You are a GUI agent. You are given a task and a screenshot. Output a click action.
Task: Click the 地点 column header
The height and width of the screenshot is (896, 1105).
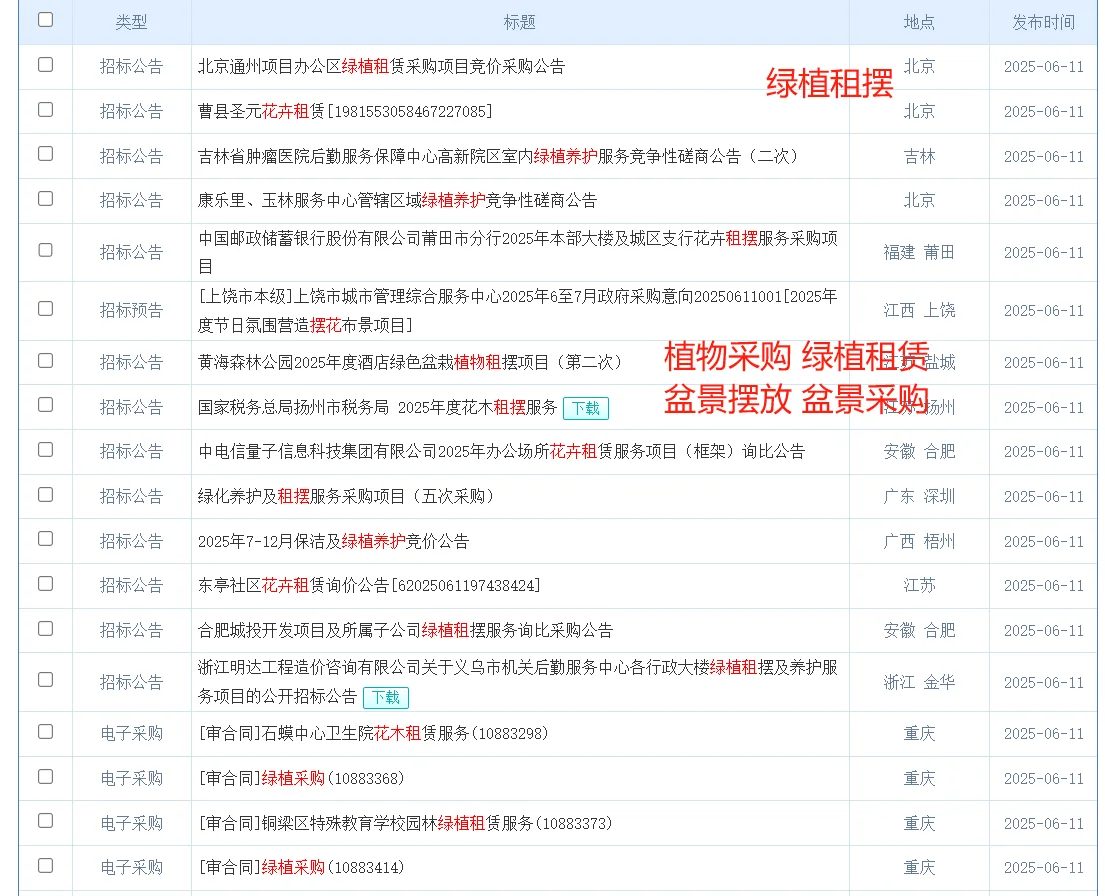[919, 21]
